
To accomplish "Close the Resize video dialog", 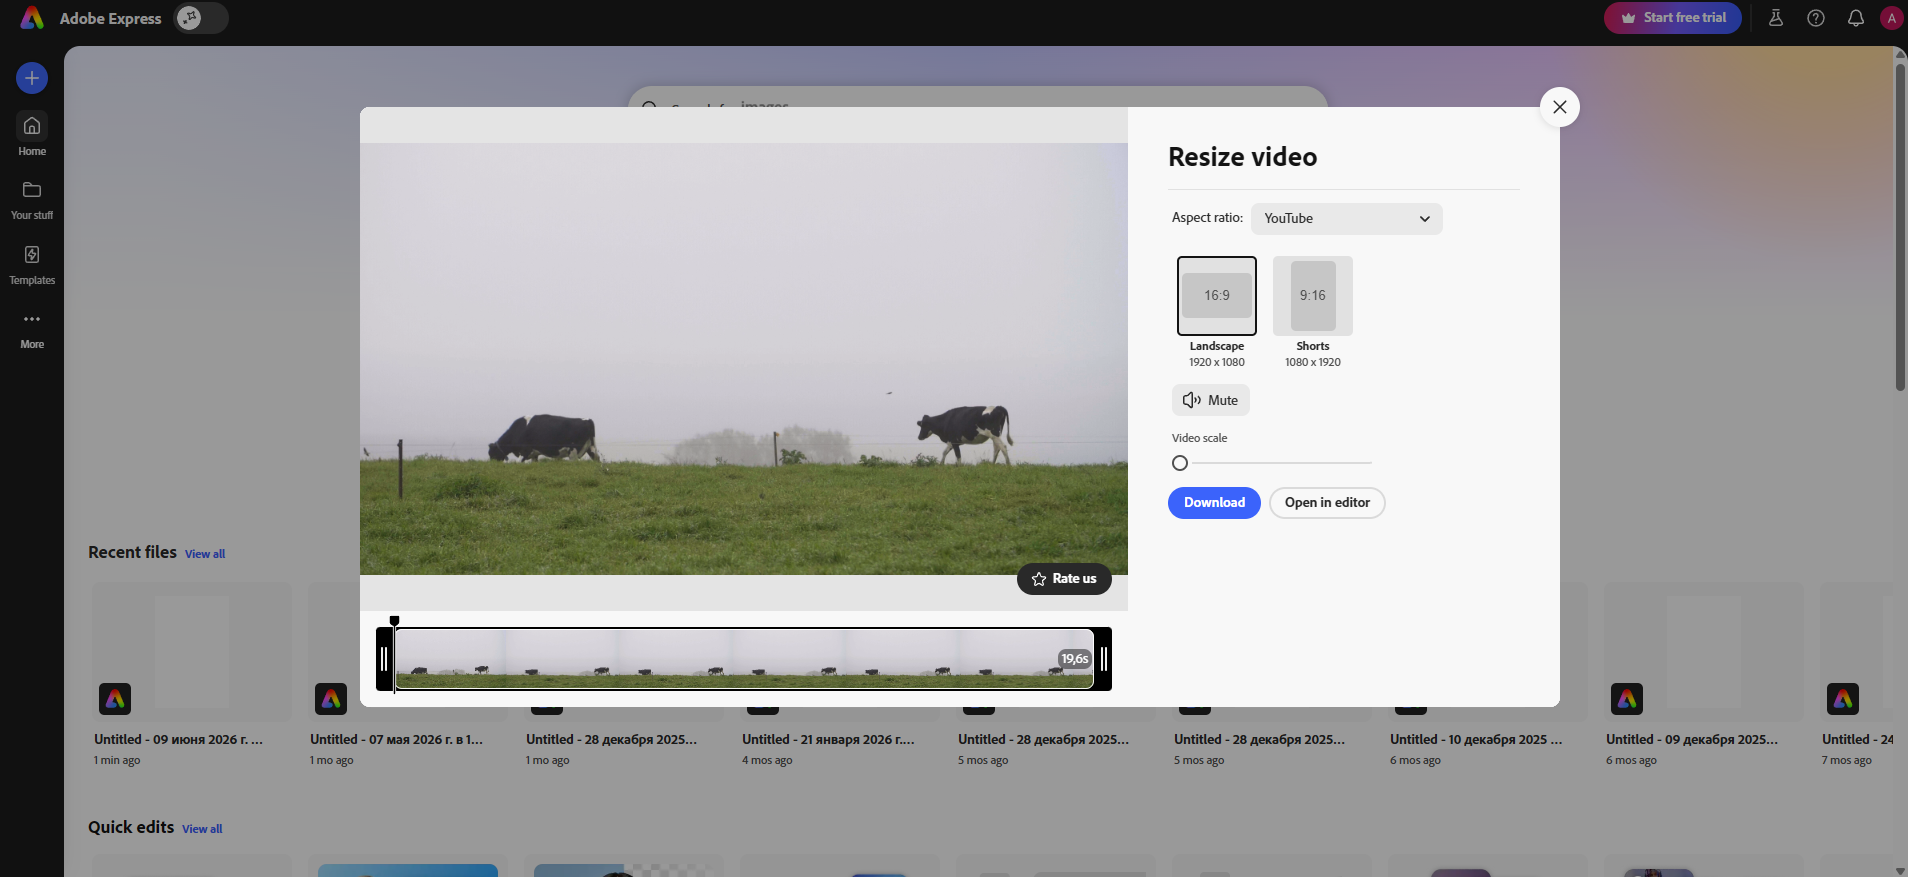I will click(1560, 107).
